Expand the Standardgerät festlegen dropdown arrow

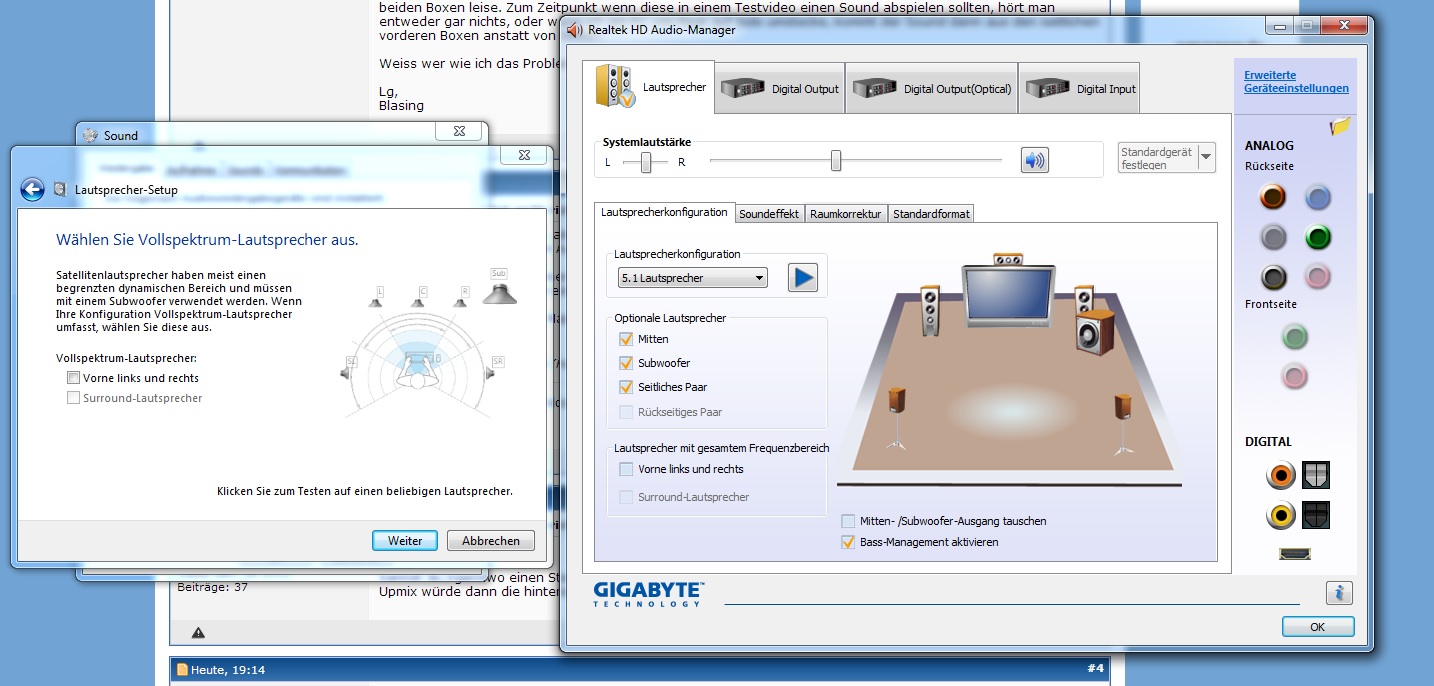(1206, 157)
